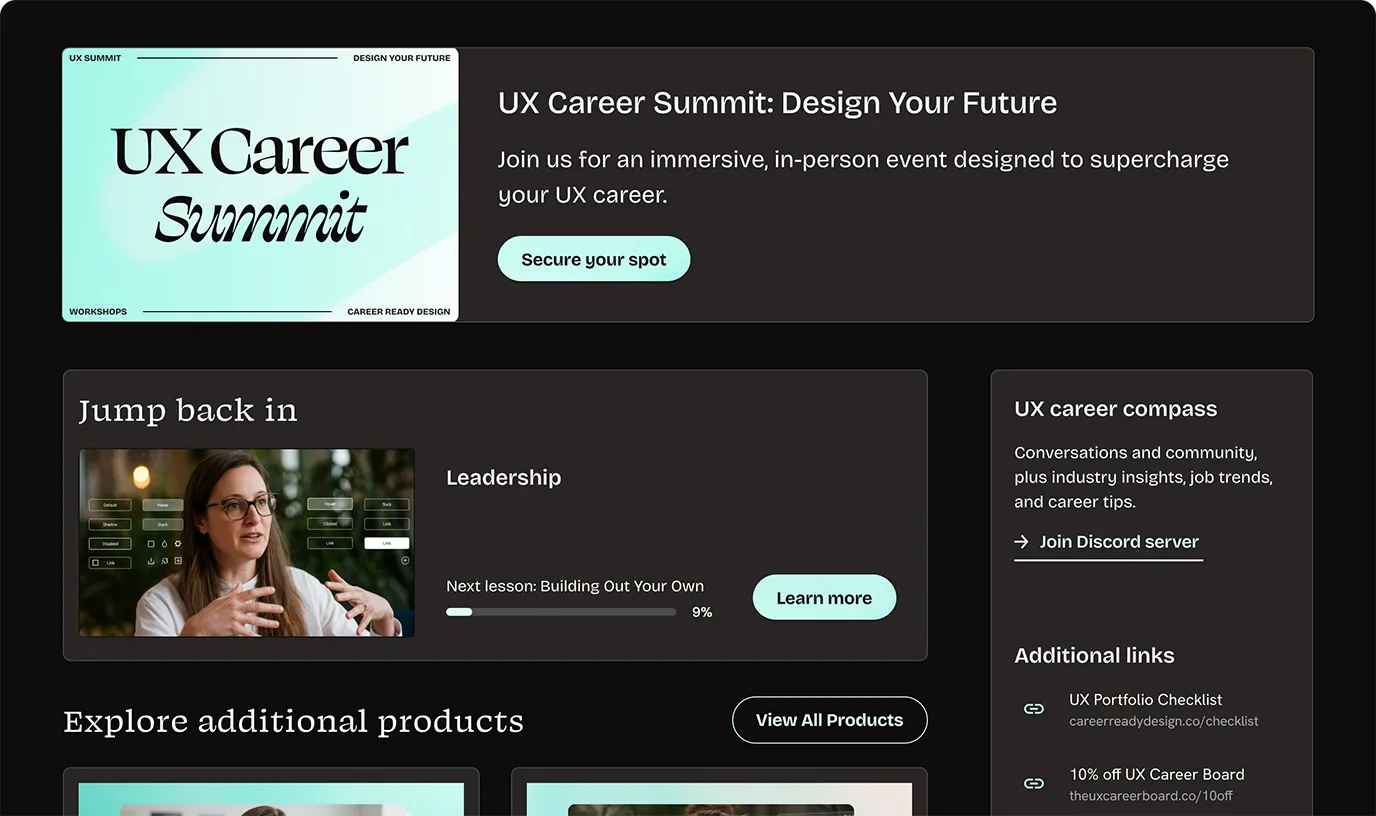Select the gear icon in the video overlay
Screen dimensions: 1376x816
click(177, 544)
